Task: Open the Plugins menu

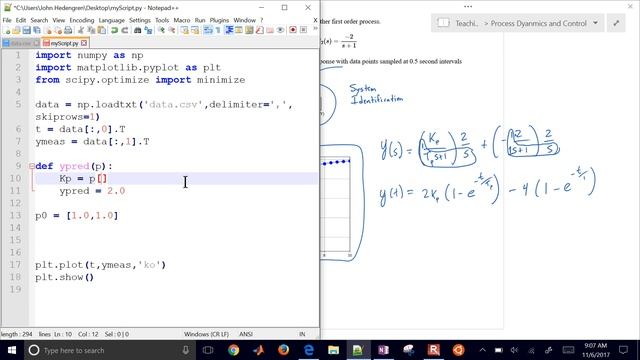Action: (219, 20)
